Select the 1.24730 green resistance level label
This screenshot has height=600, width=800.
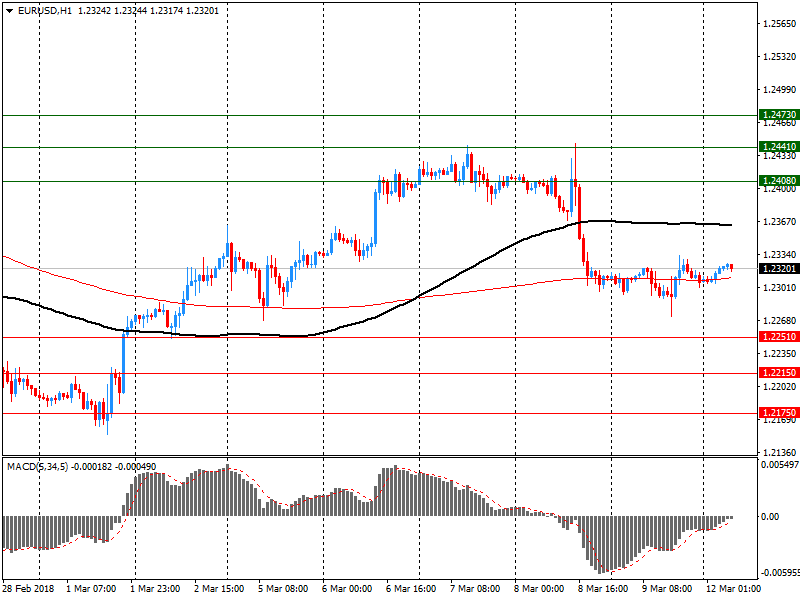[779, 115]
